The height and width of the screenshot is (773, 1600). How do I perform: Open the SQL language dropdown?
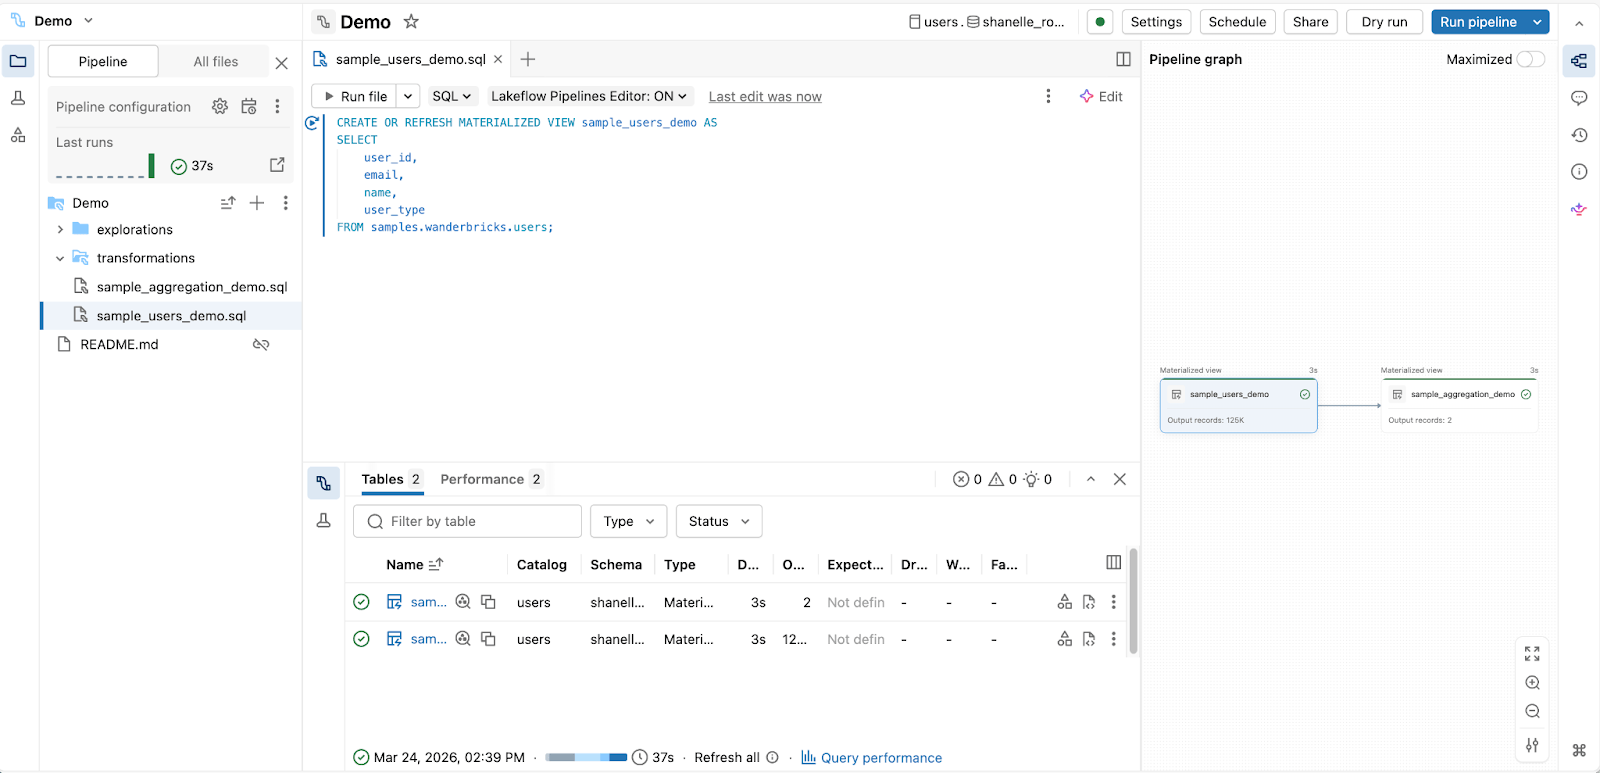(x=451, y=96)
